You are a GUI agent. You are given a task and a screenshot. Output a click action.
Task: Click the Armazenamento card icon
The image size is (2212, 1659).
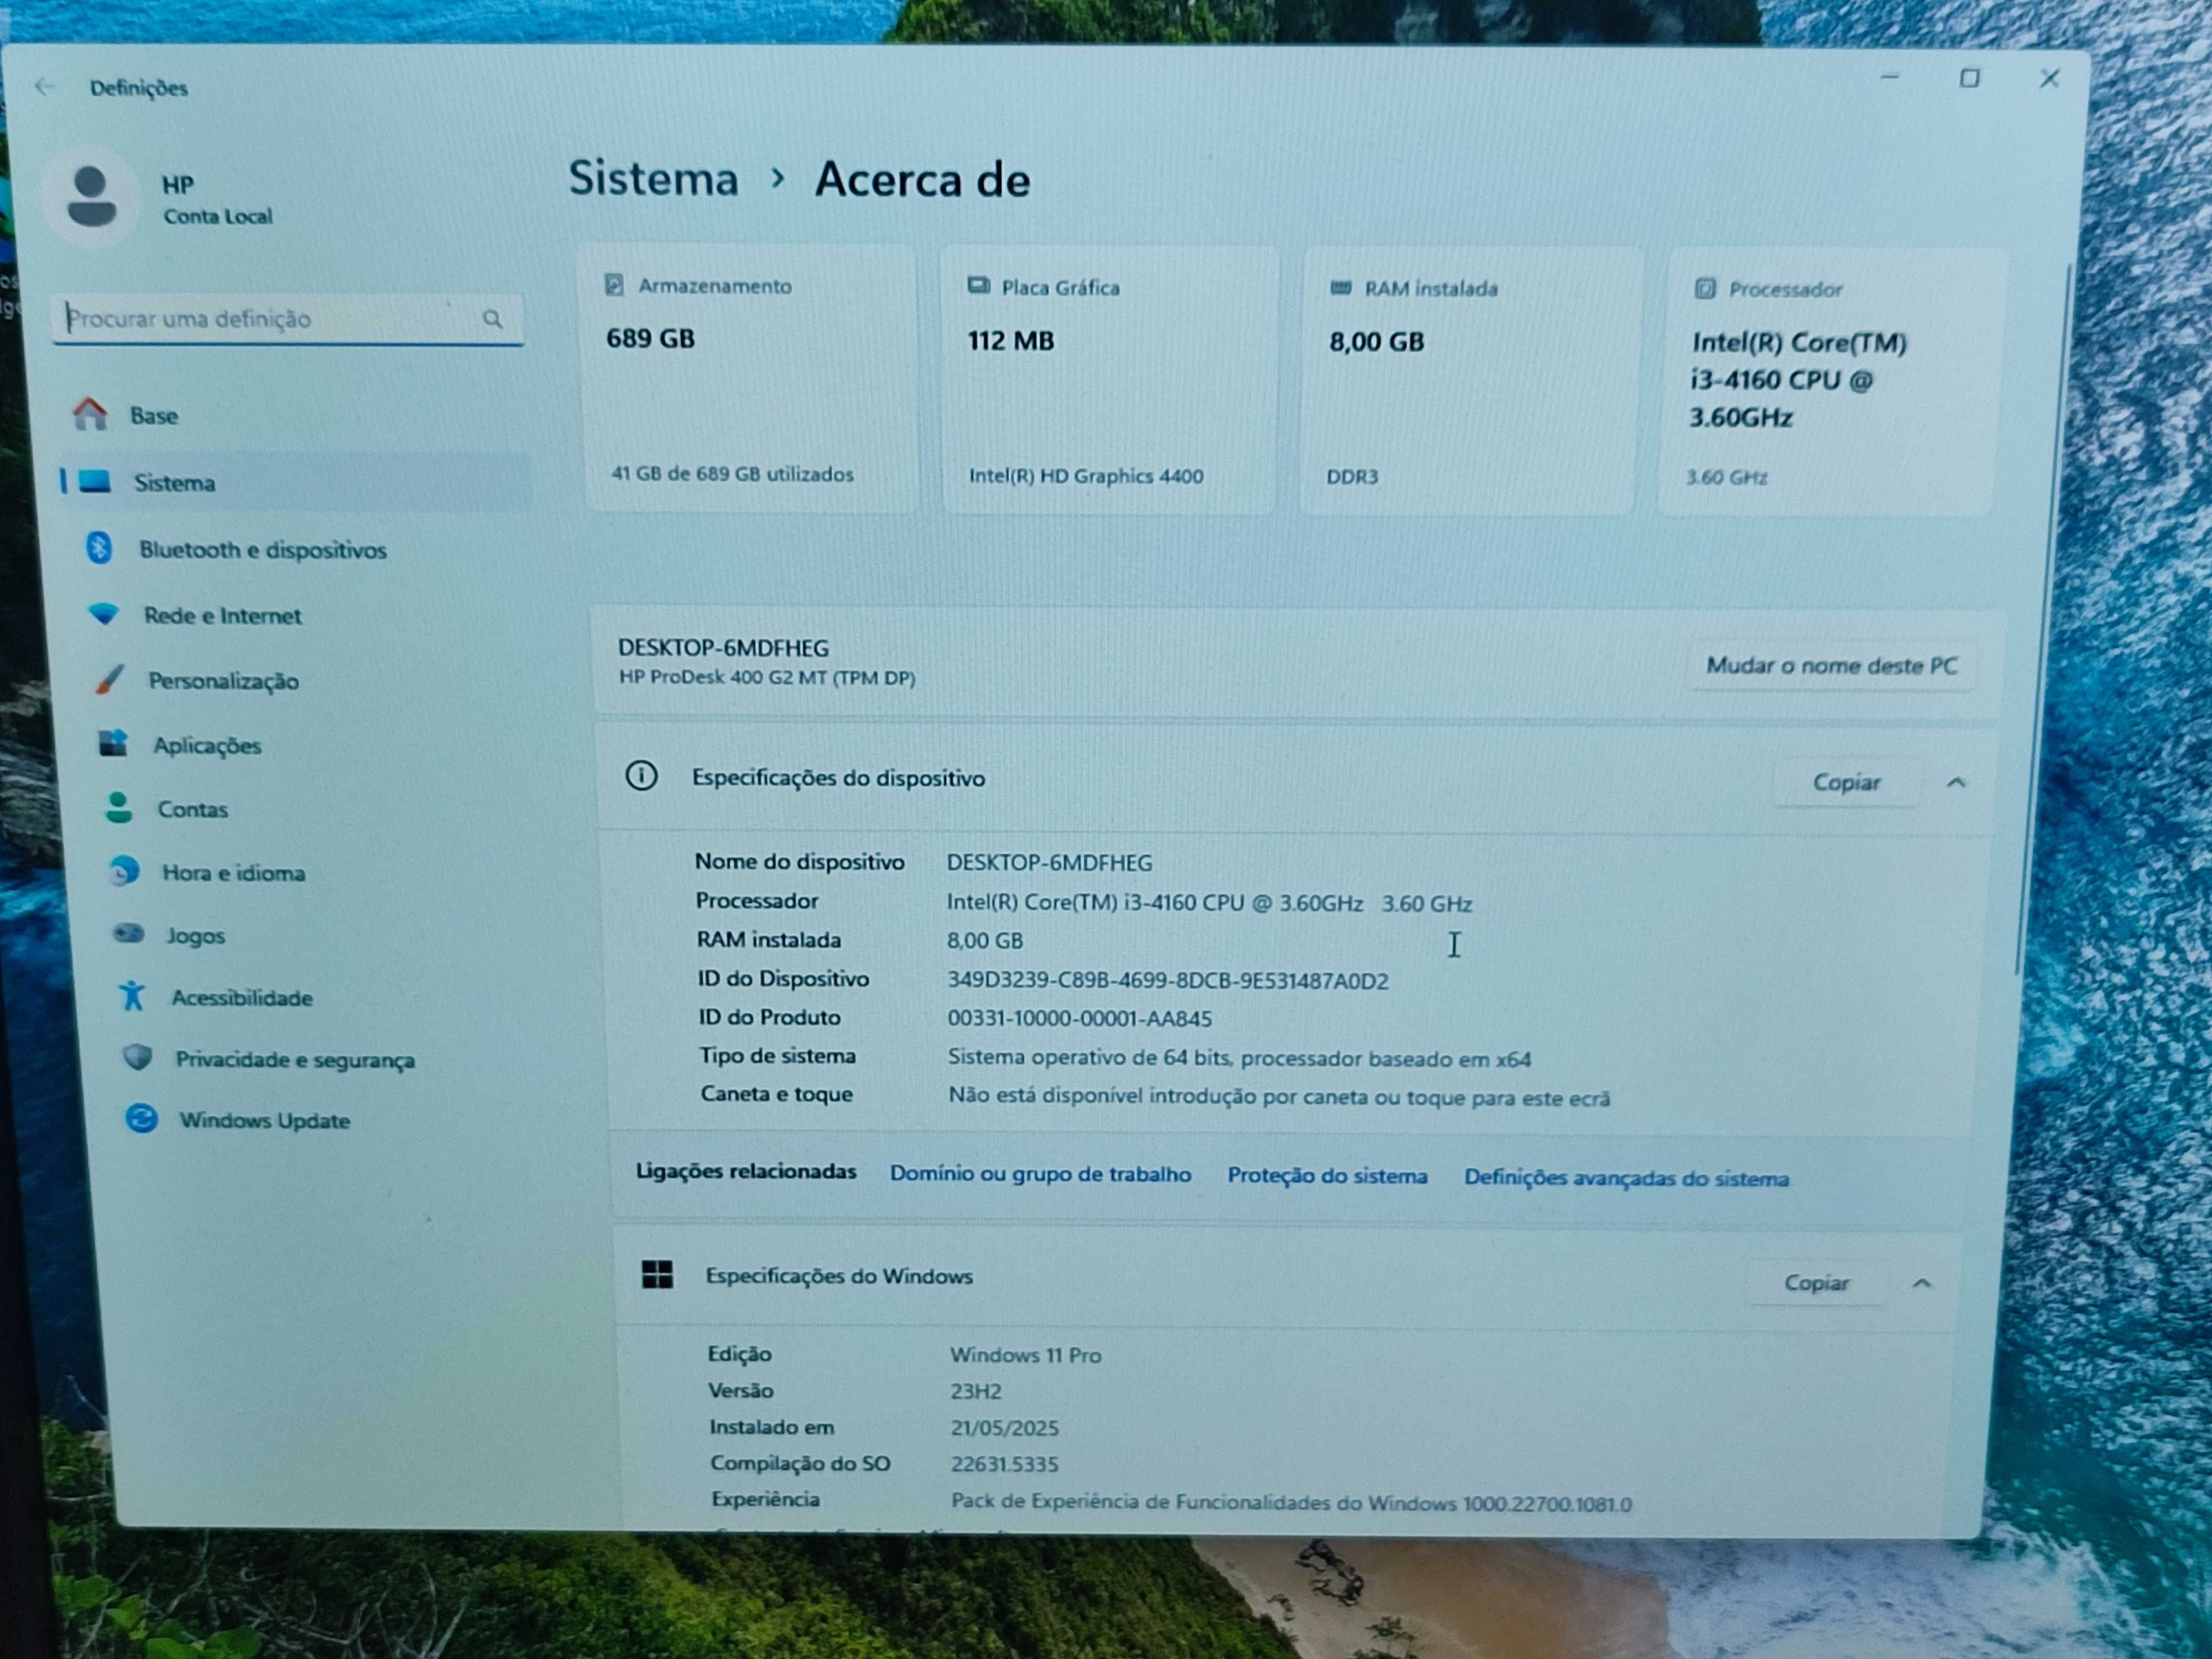pos(614,285)
